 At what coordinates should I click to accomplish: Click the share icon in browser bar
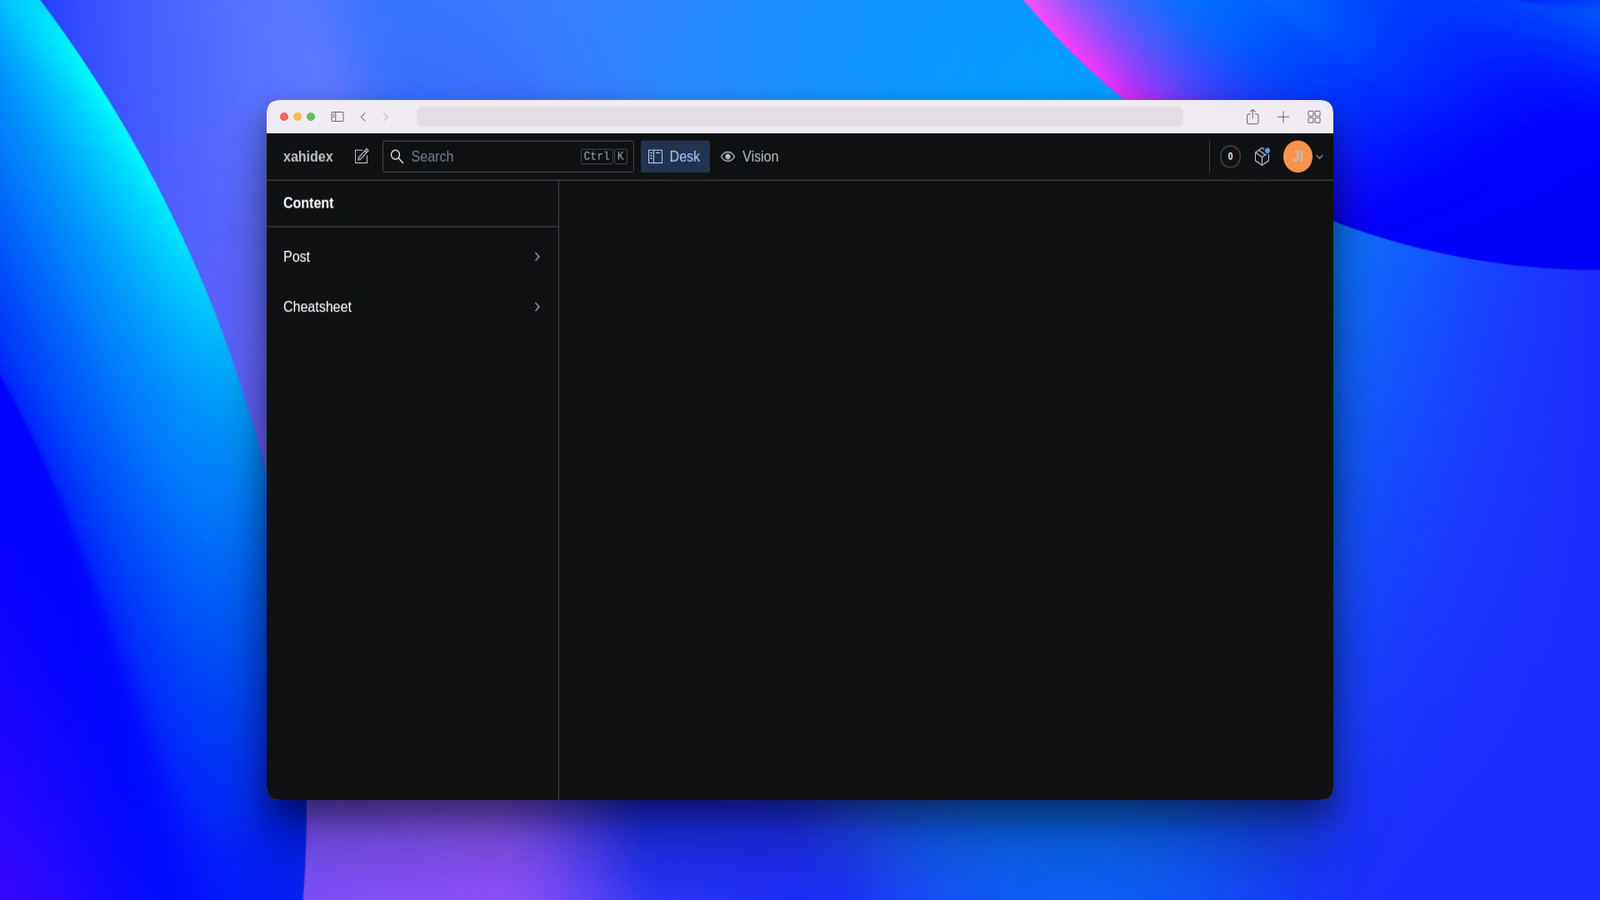click(1252, 117)
